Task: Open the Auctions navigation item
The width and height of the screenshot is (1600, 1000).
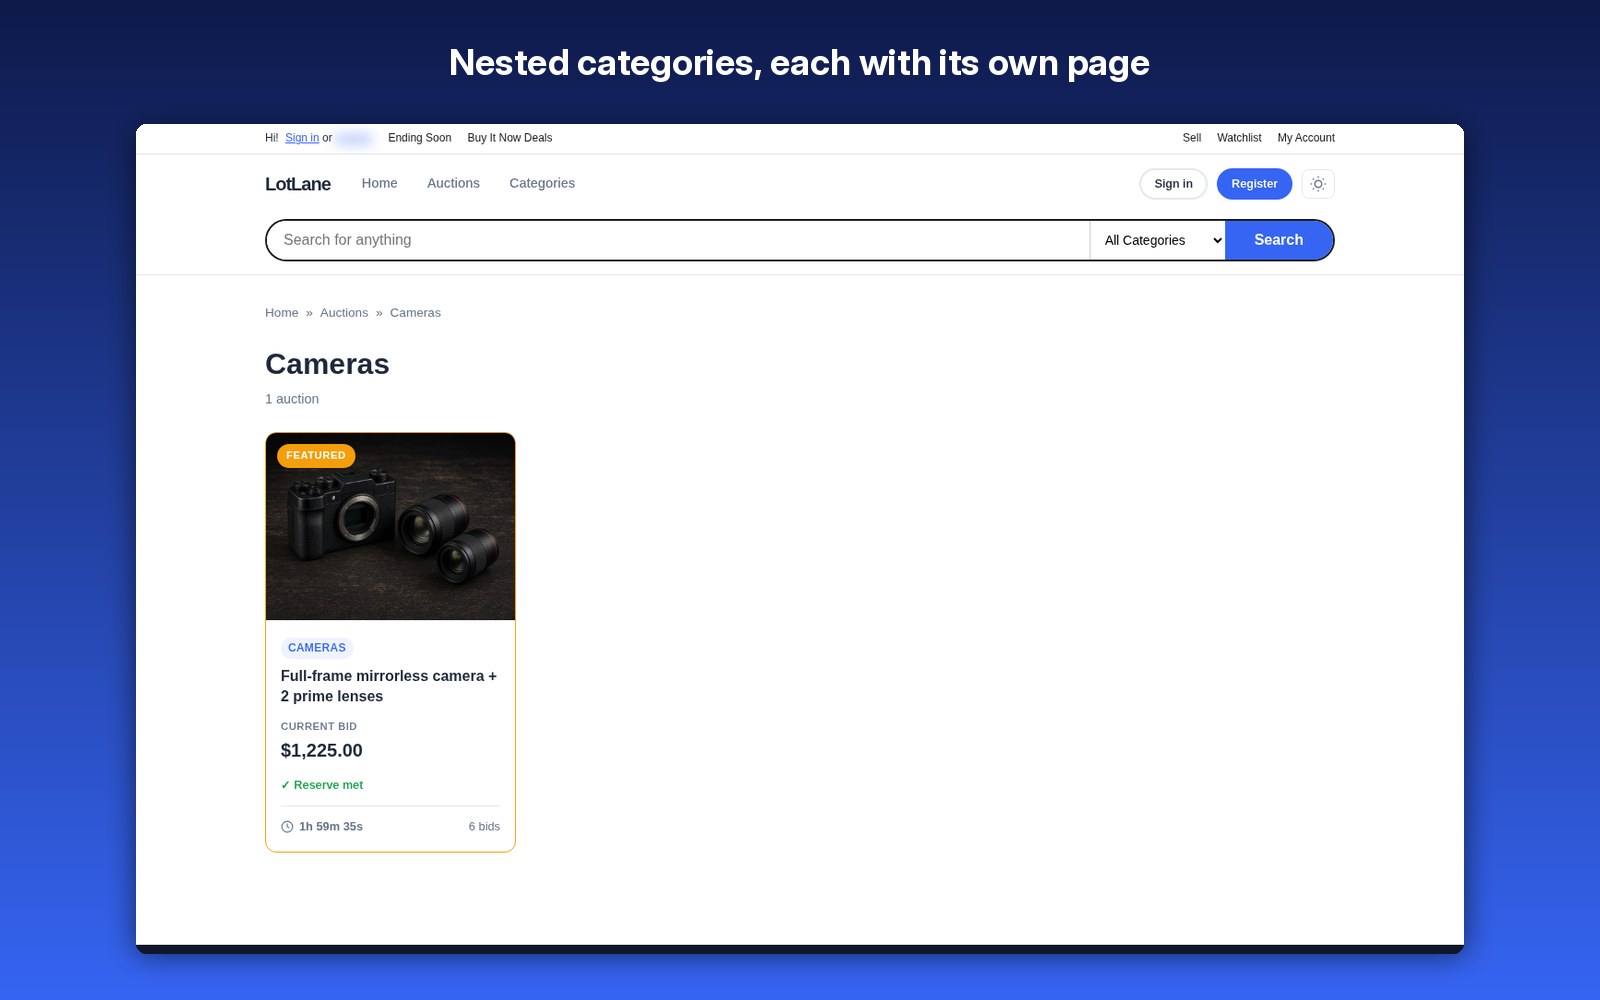Action: 453,183
